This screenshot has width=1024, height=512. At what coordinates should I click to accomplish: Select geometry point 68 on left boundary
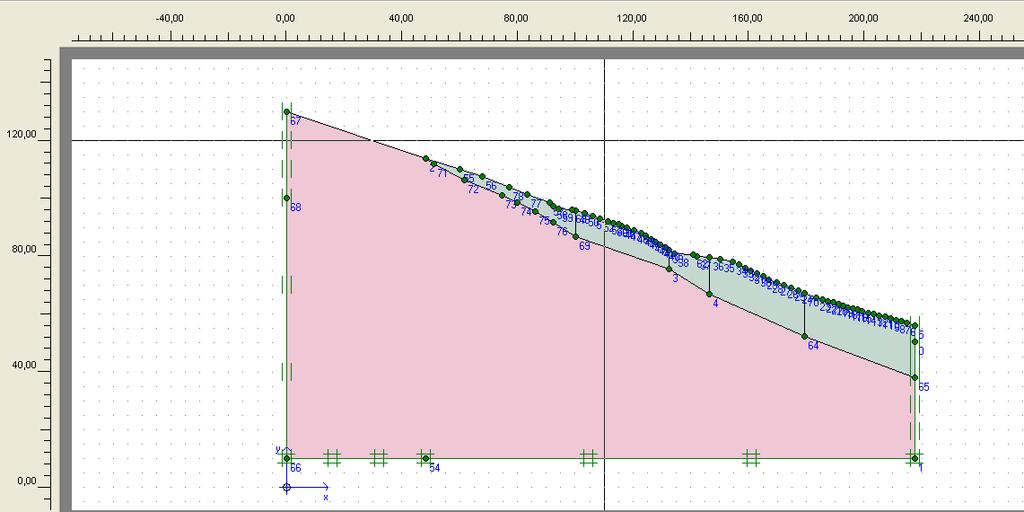click(x=287, y=198)
